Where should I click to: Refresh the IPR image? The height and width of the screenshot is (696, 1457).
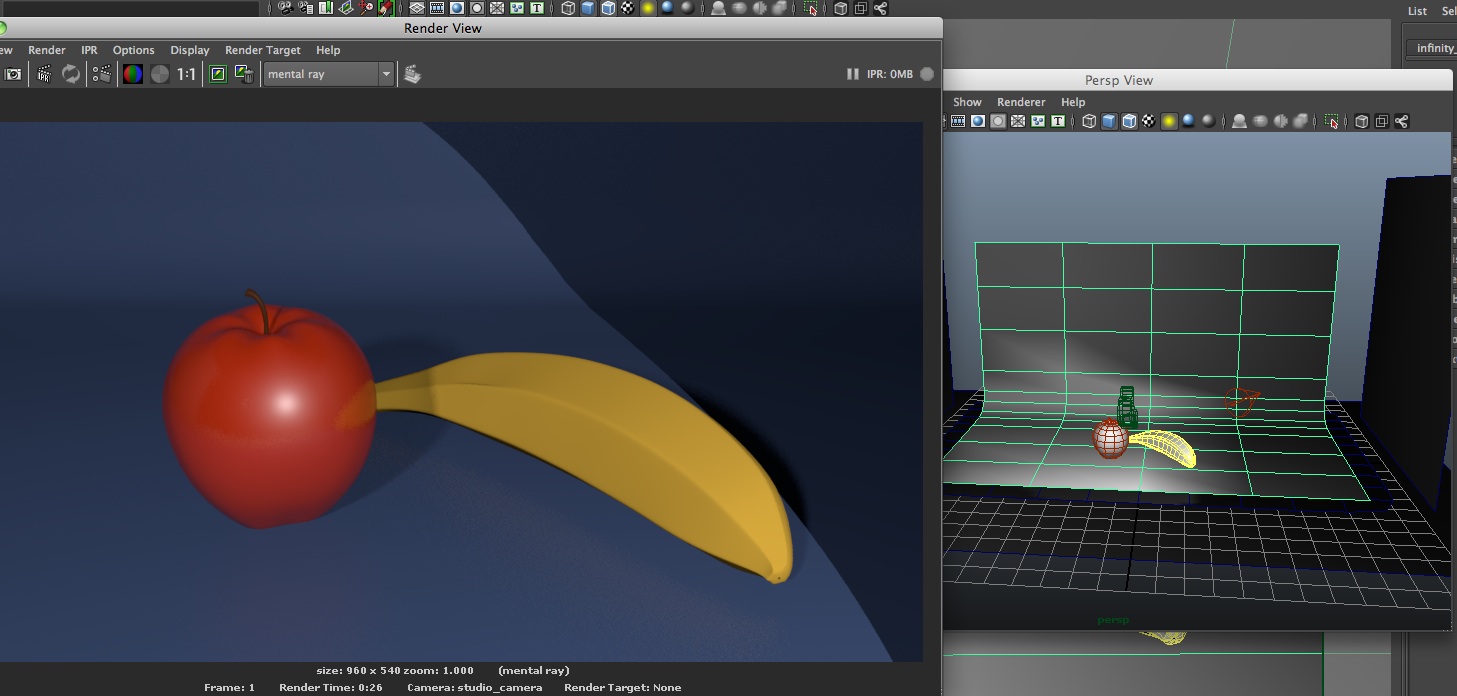coord(71,74)
